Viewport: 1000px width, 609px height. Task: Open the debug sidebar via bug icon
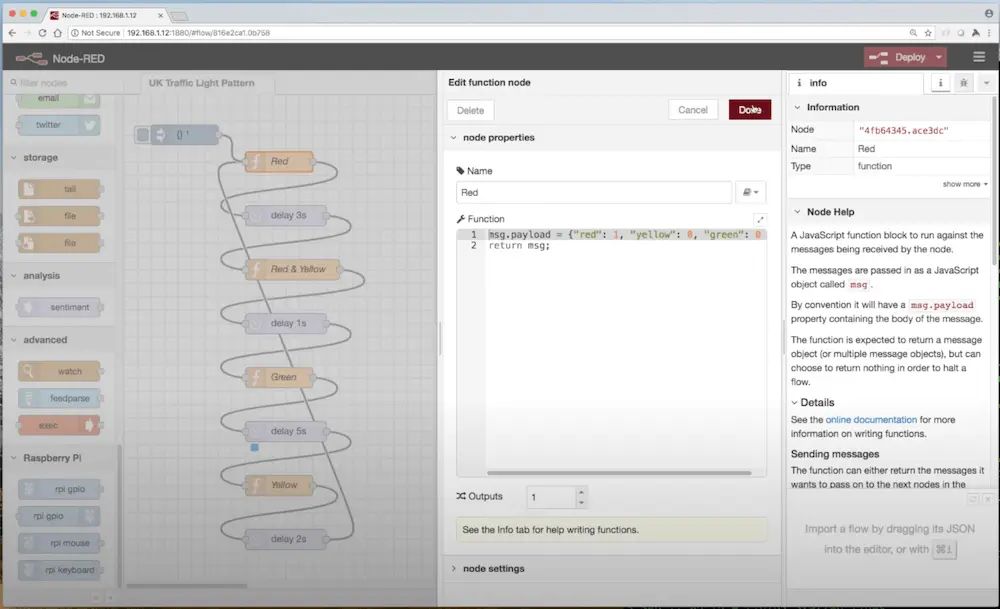click(x=964, y=83)
